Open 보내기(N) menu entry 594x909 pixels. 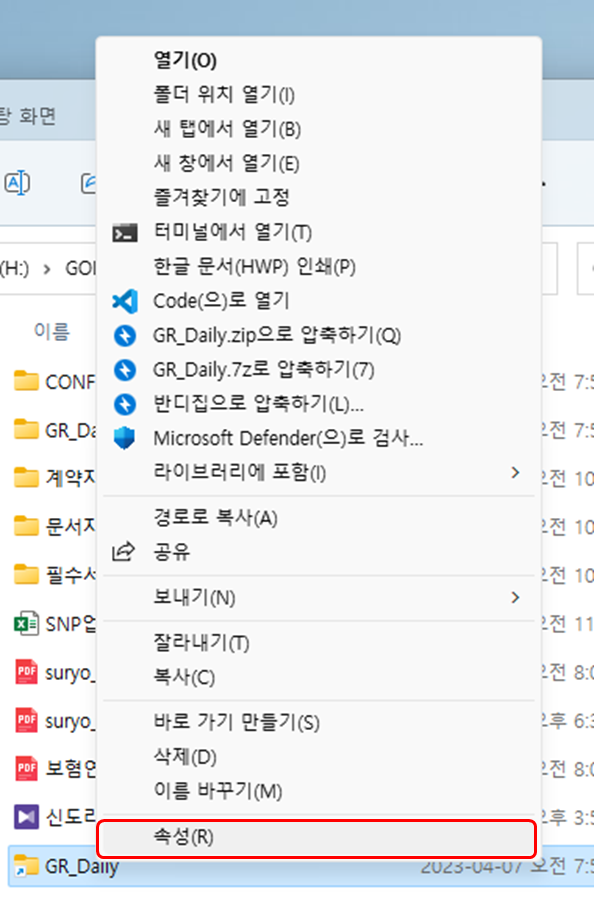pyautogui.click(x=318, y=597)
